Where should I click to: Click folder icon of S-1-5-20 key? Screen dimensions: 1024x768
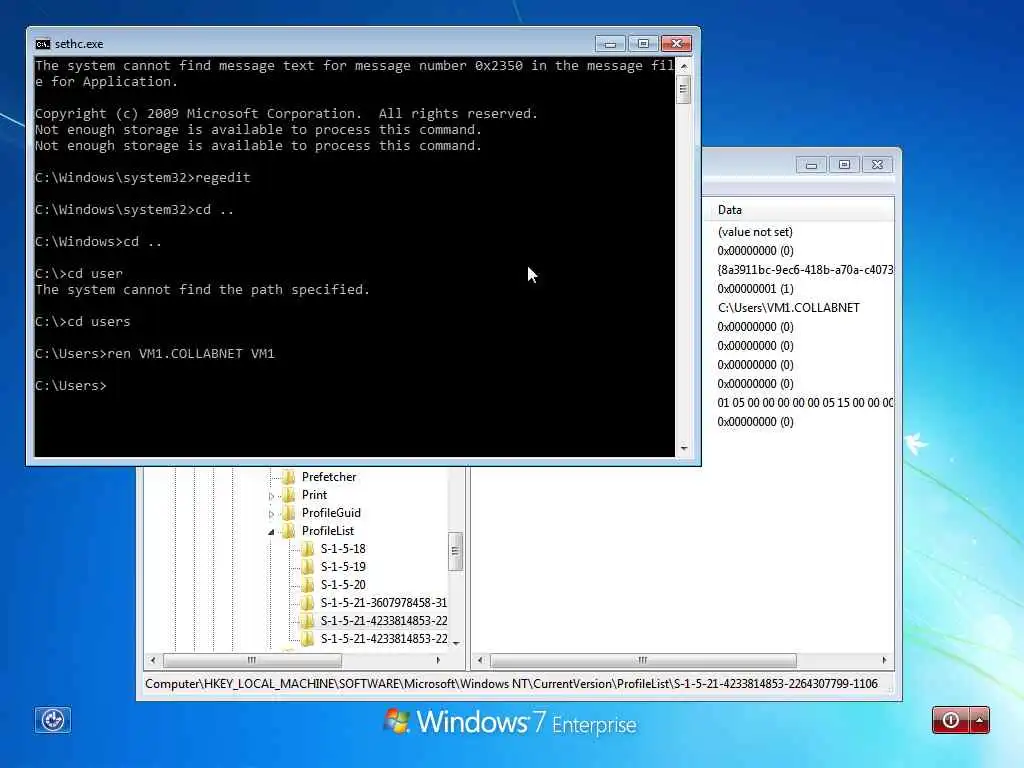[308, 584]
